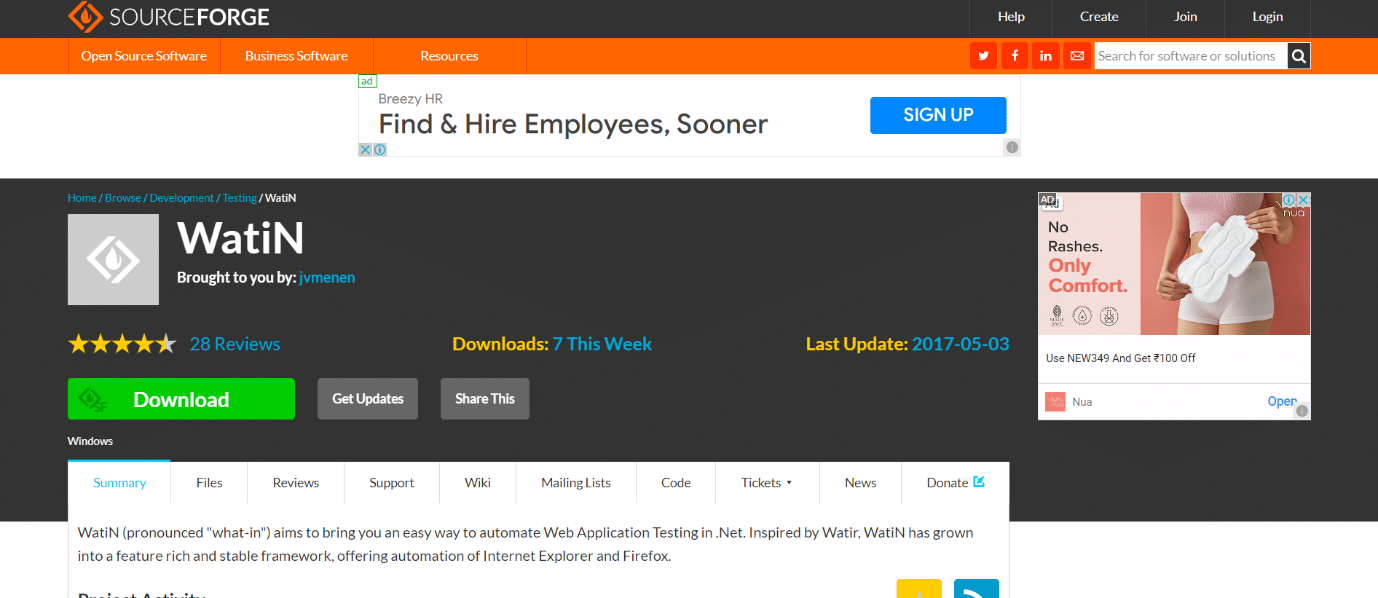
Task: Close the Nua sidebar ad X icon
Action: tap(1303, 200)
